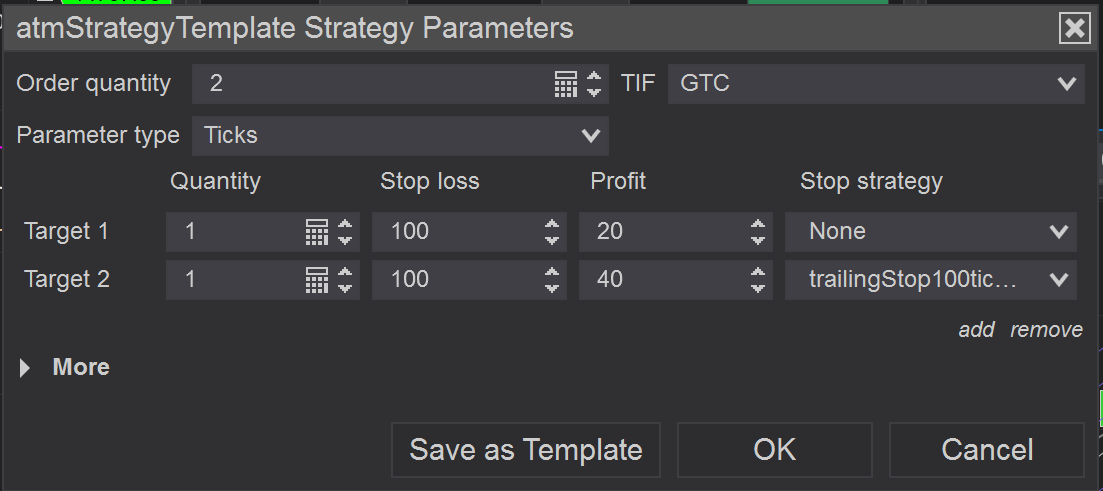
Task: Click the remove target link
Action: point(1046,330)
